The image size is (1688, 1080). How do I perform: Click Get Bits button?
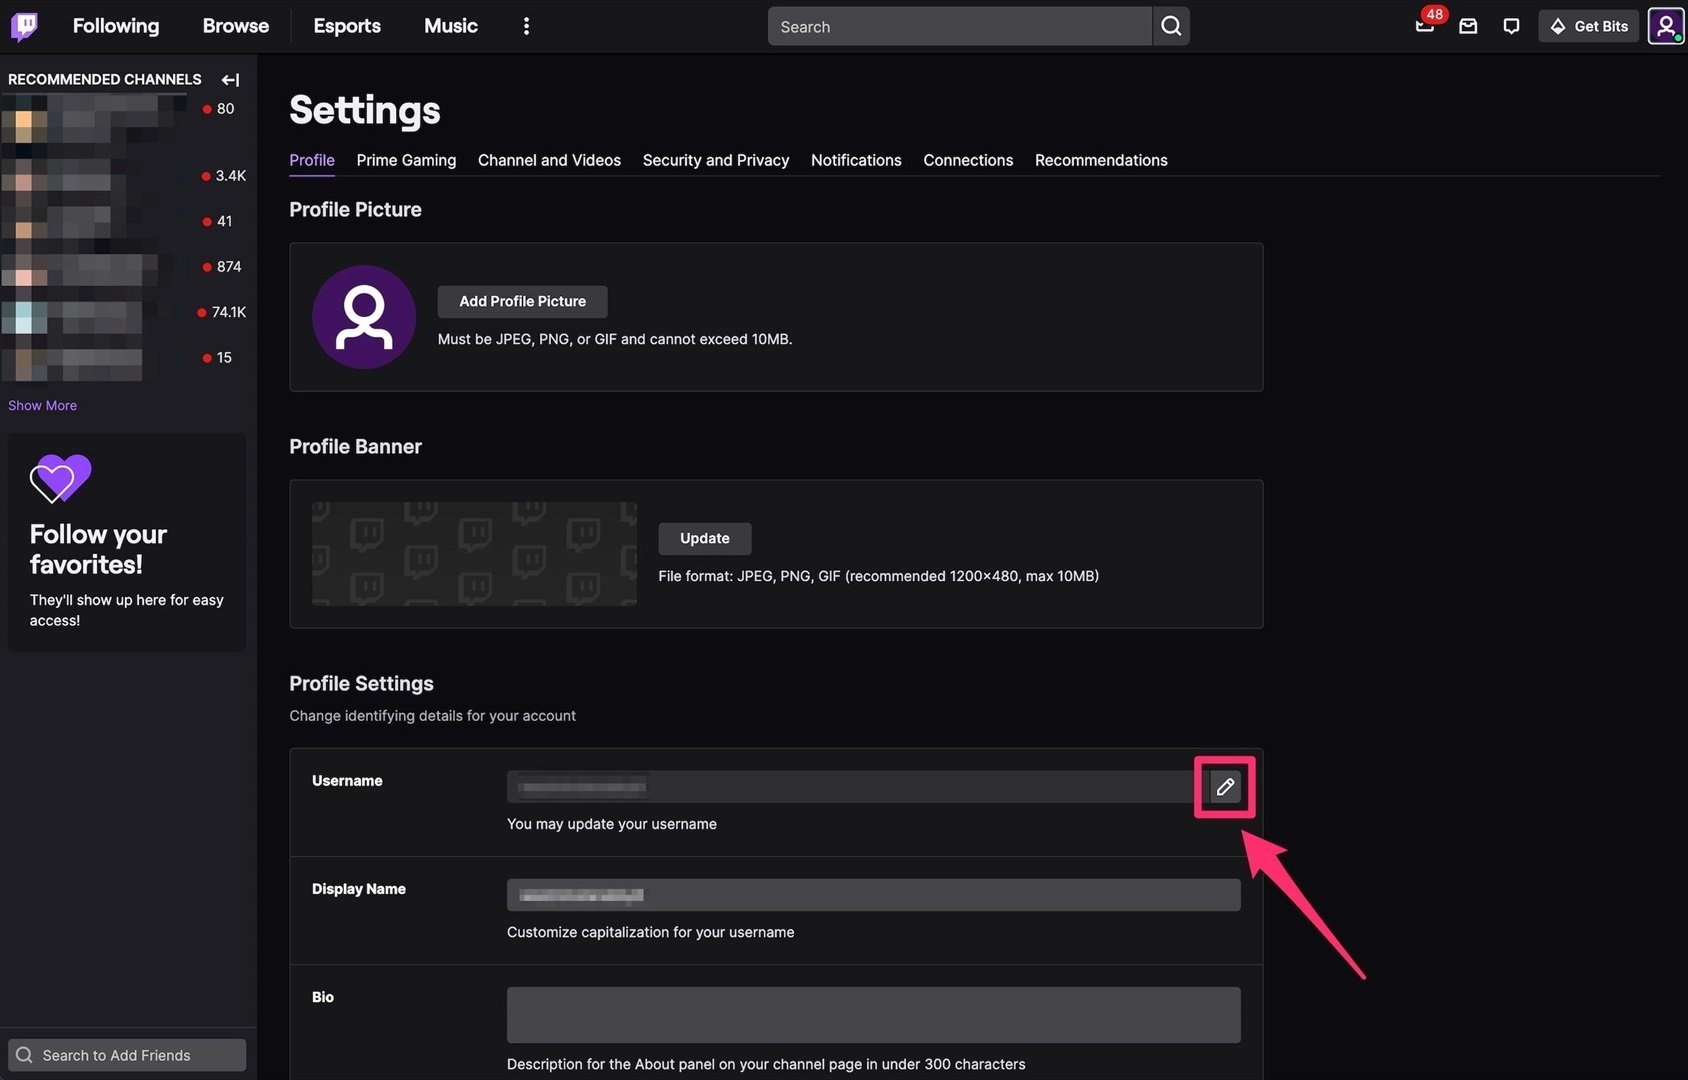[x=1588, y=26]
